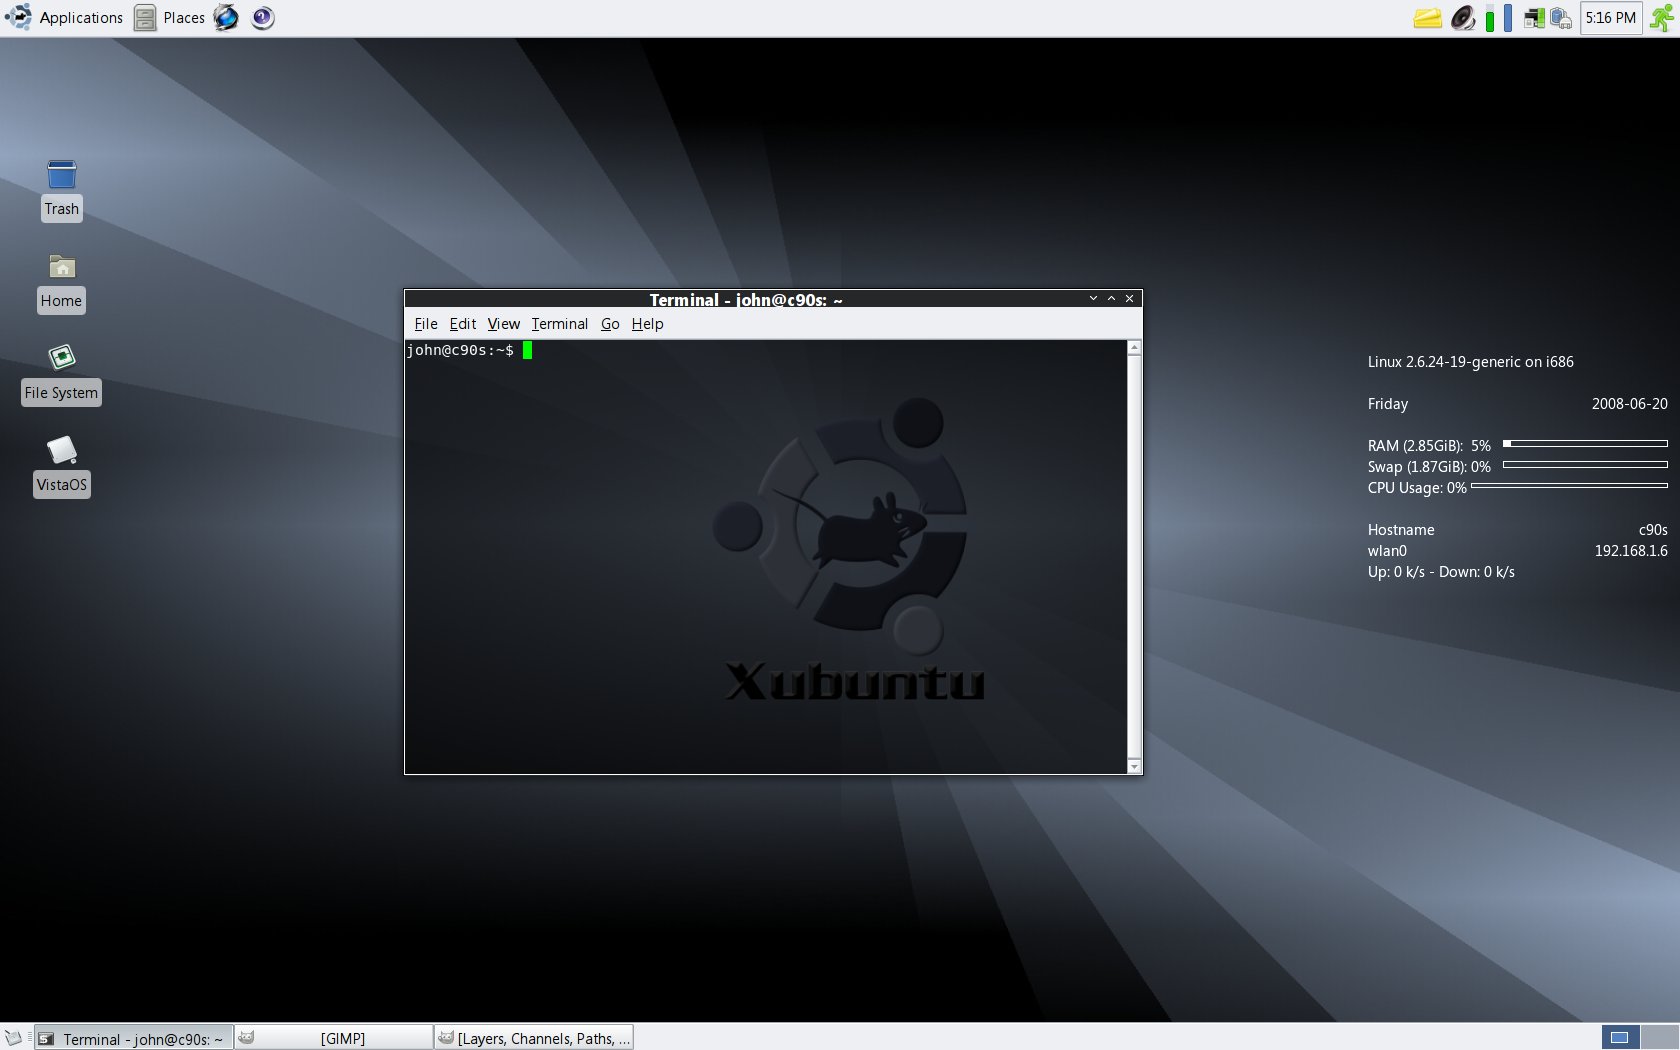
Task: Open the File System desktop icon
Action: tap(62, 374)
